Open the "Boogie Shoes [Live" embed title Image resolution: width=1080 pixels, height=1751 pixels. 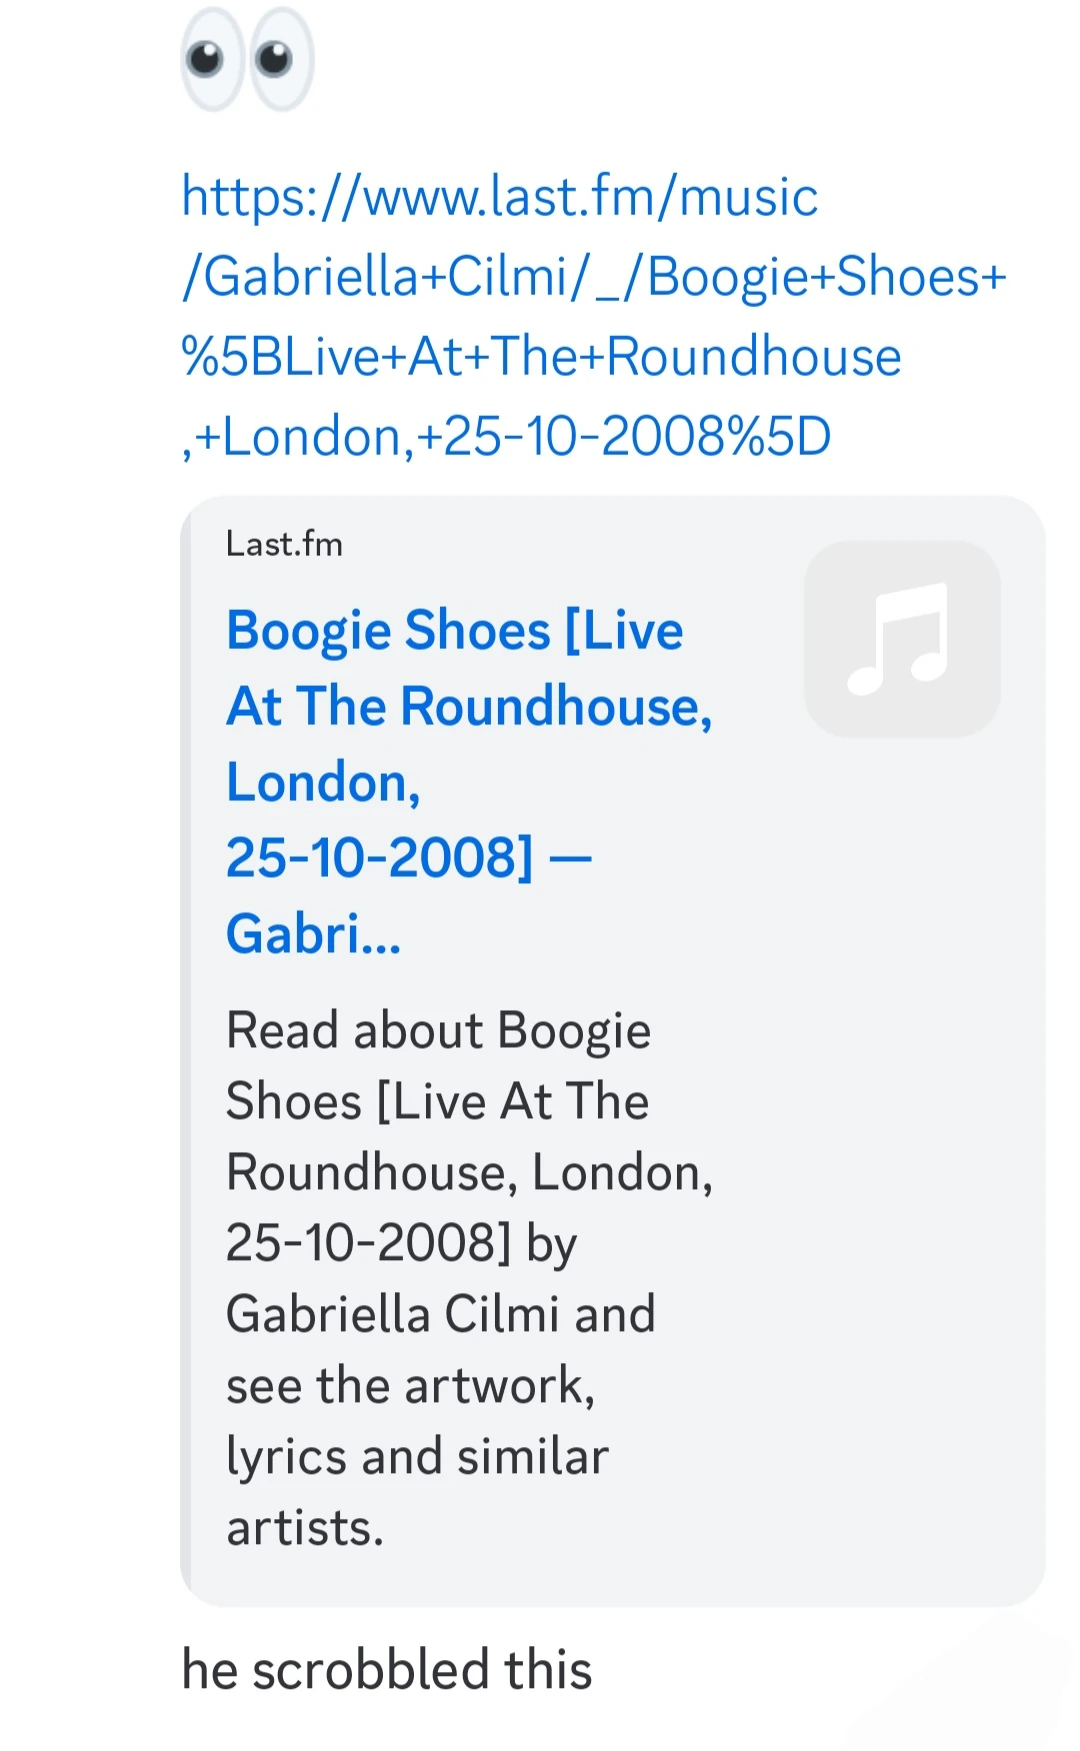tap(454, 631)
